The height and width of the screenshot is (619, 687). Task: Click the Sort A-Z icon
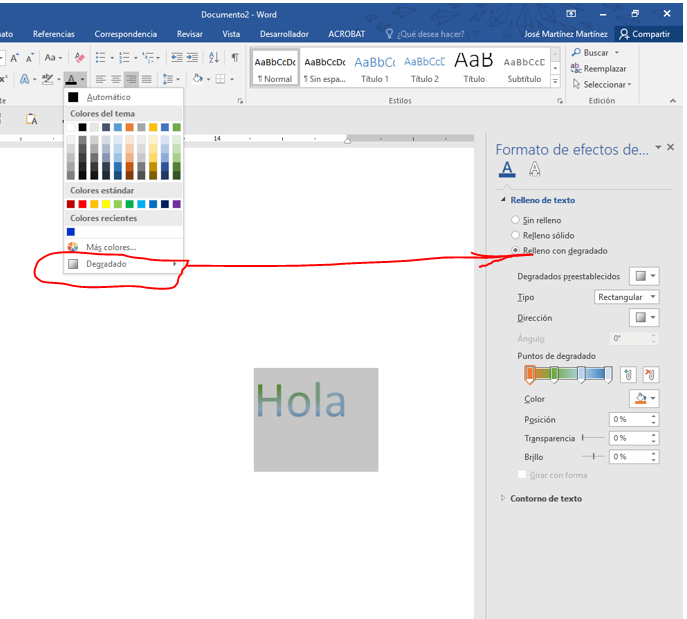(214, 57)
